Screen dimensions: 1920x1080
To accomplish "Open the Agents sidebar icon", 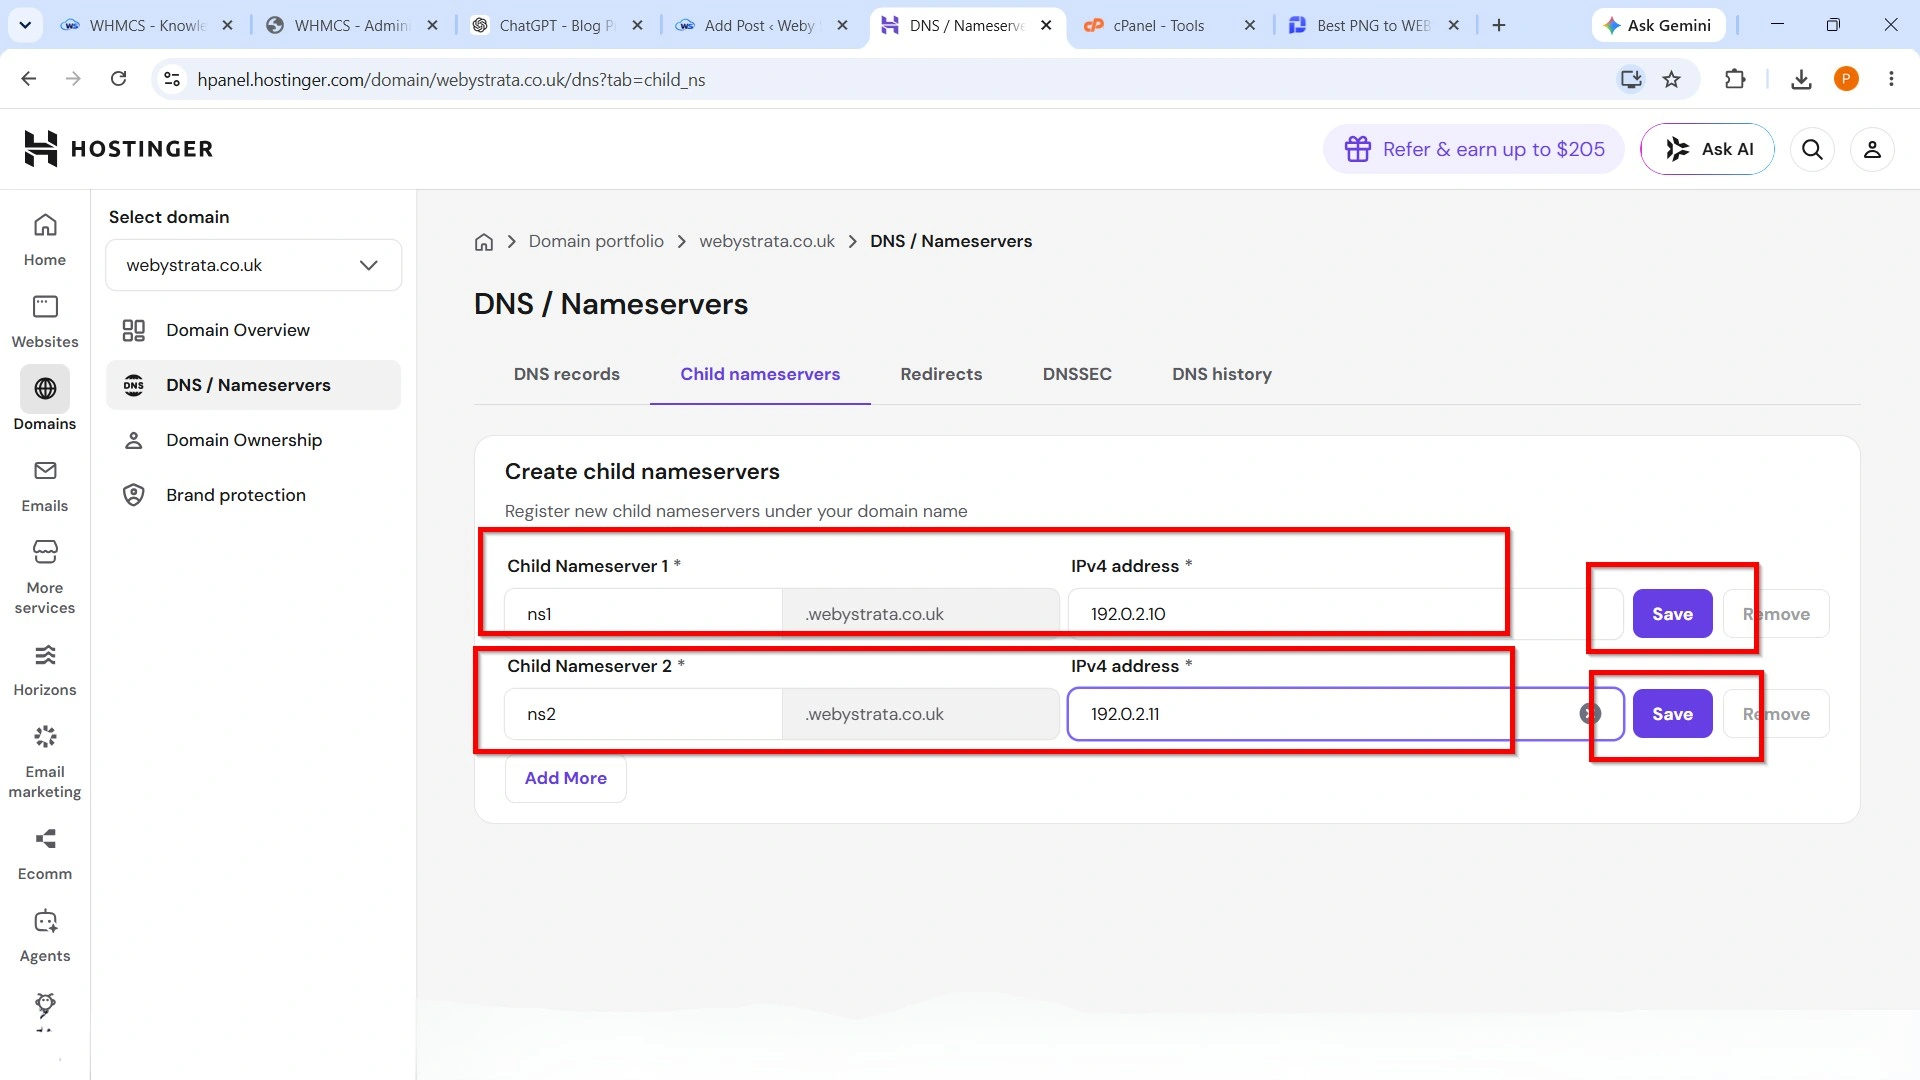I will point(45,921).
